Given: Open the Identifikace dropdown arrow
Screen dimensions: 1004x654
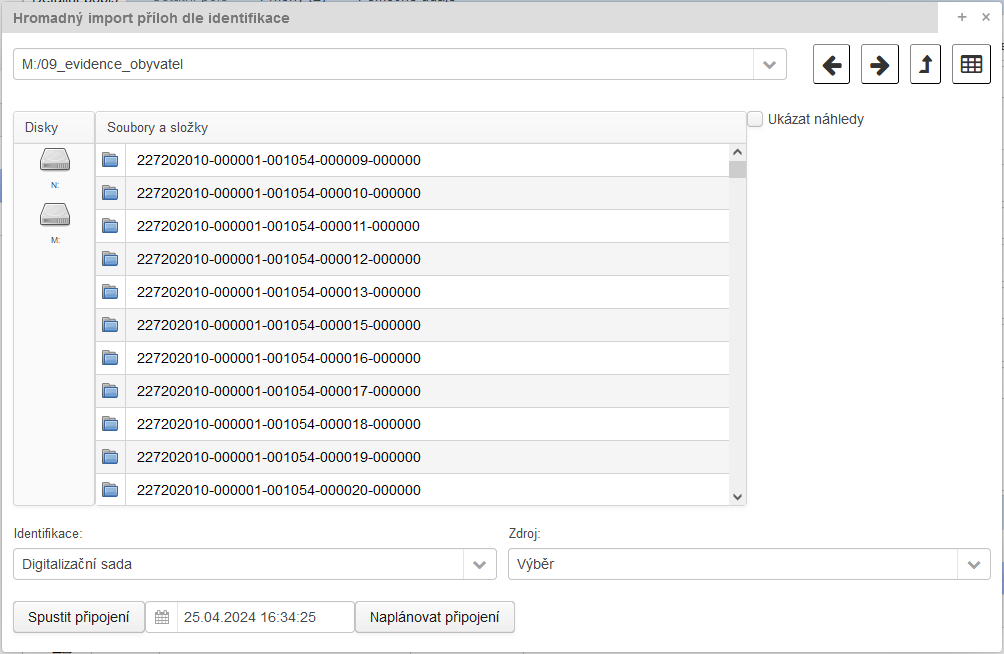Looking at the screenshot, I should click(479, 564).
